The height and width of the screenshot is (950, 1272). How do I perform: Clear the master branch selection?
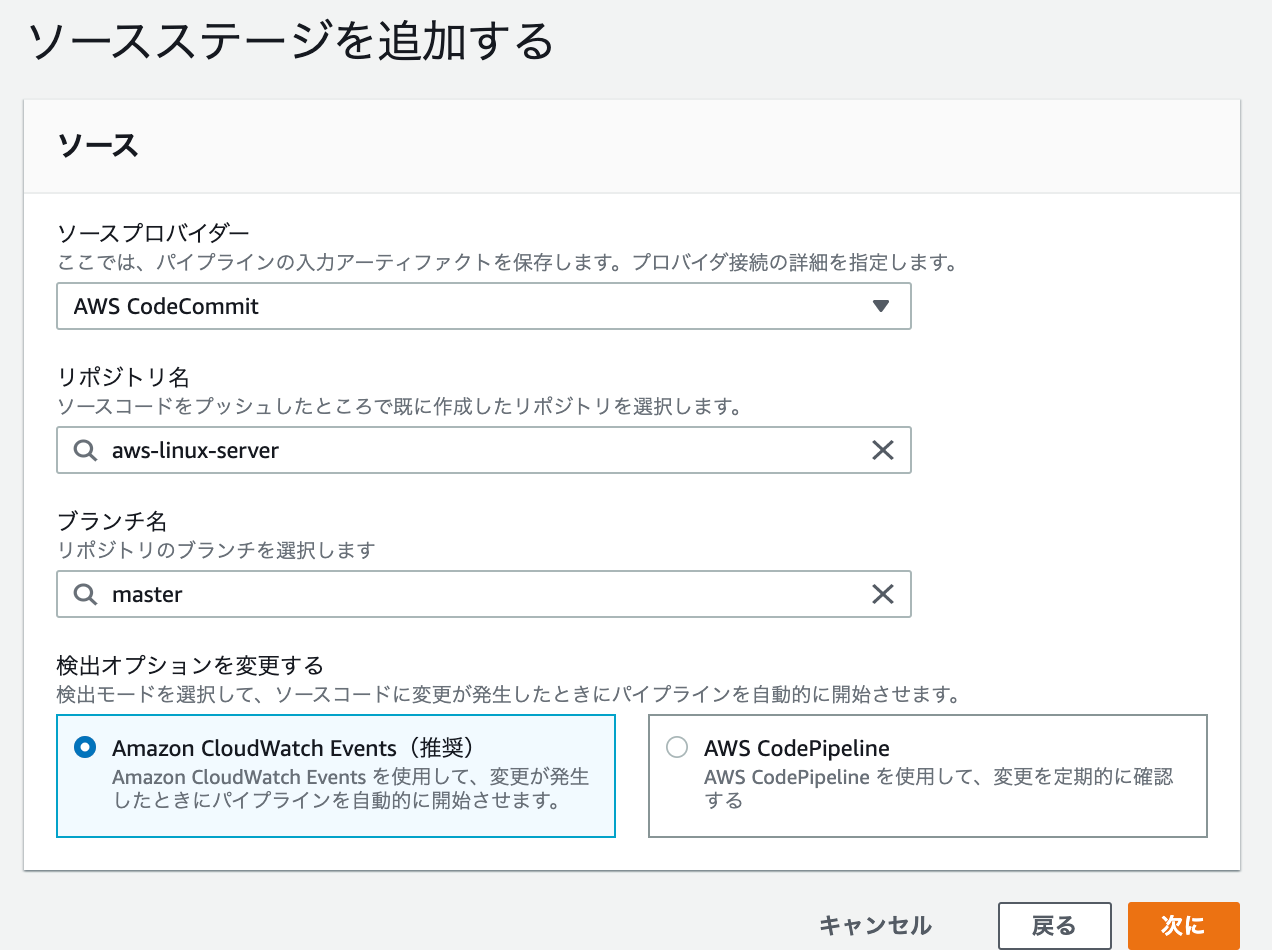coord(882,594)
